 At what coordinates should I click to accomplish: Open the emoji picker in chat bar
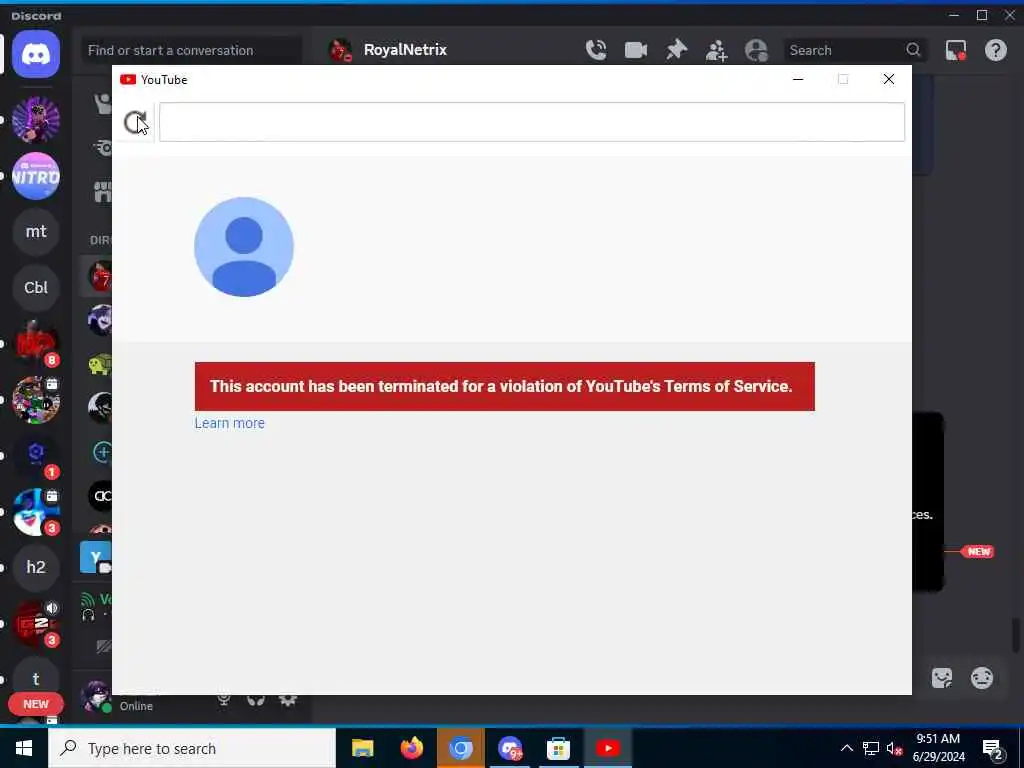click(982, 678)
